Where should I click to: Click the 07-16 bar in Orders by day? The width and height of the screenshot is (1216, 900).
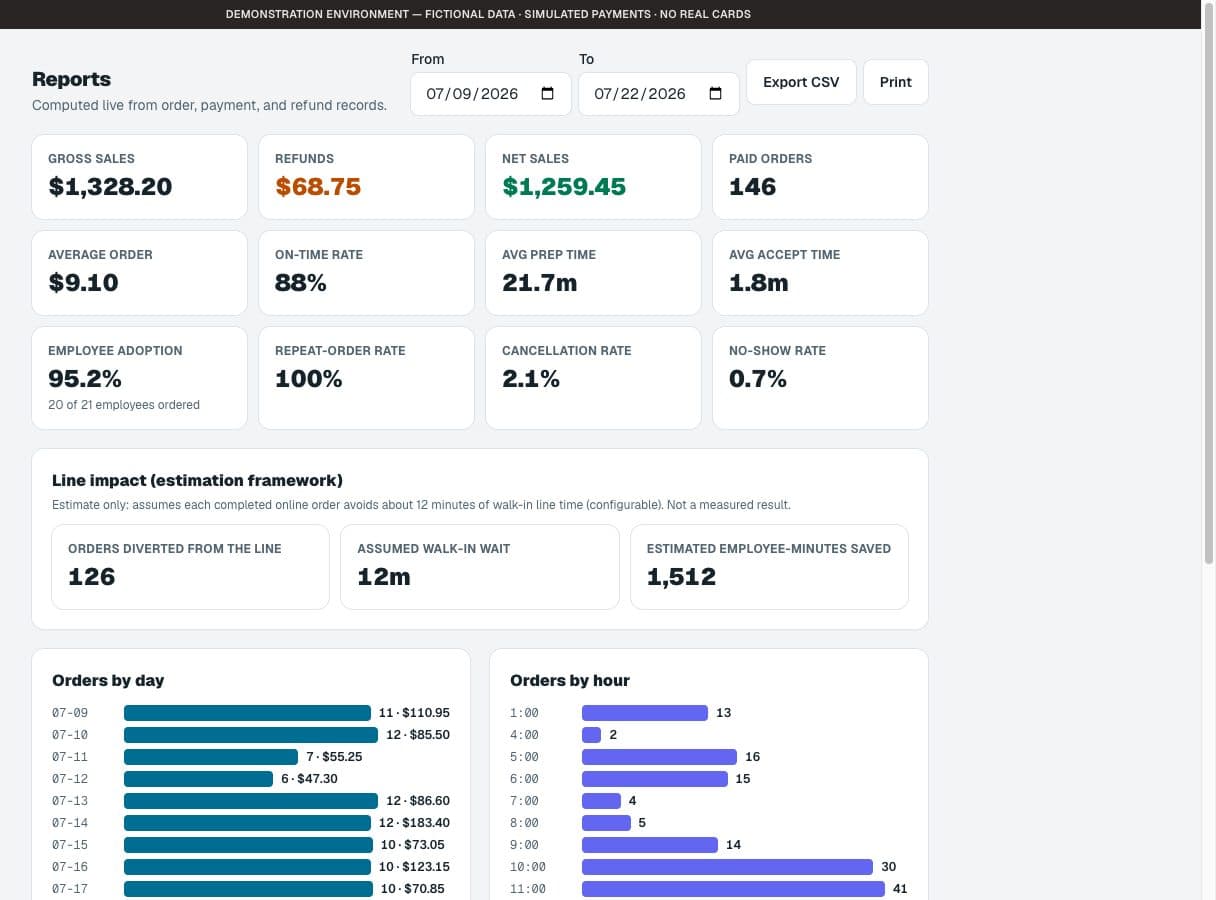pos(248,867)
